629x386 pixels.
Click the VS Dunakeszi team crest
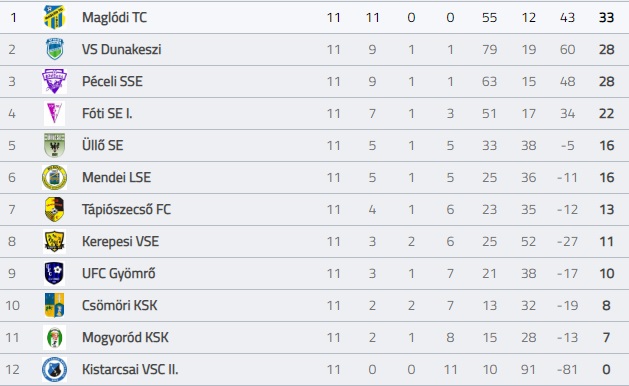54,49
